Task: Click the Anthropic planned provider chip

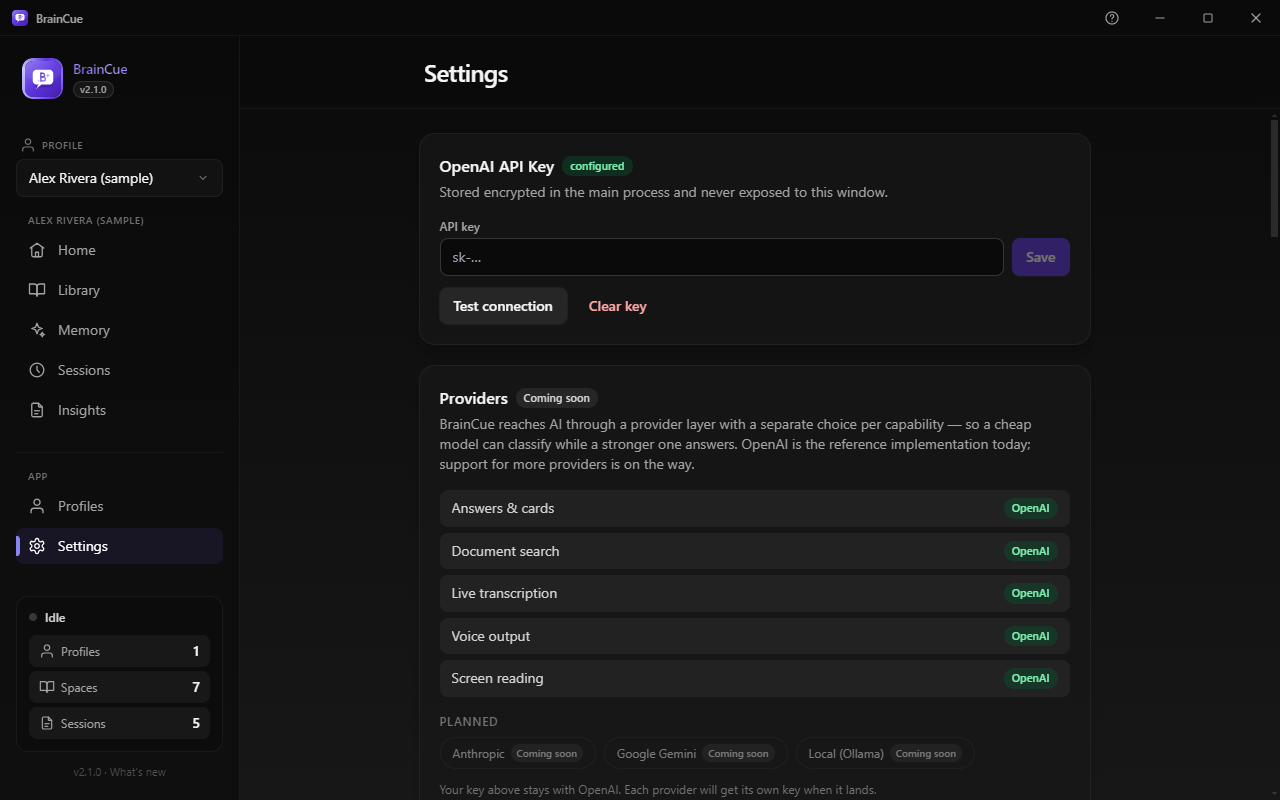Action: point(518,753)
